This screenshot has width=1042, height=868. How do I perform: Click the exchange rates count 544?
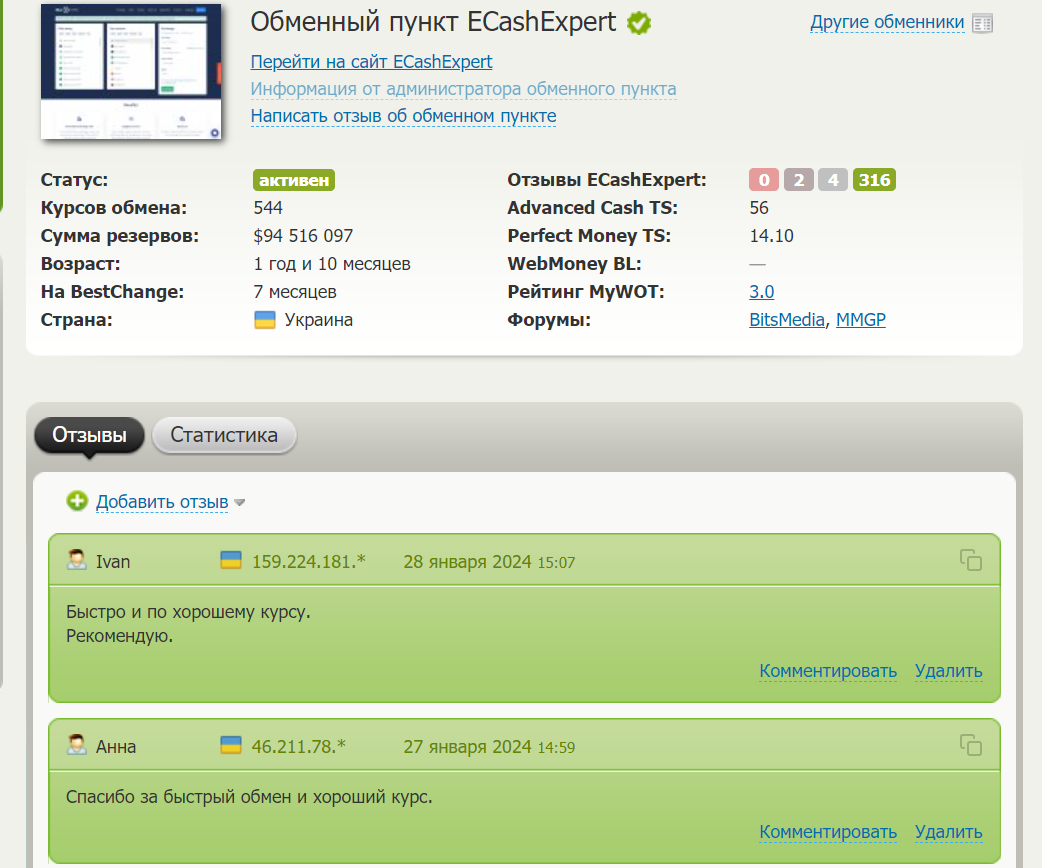point(268,208)
